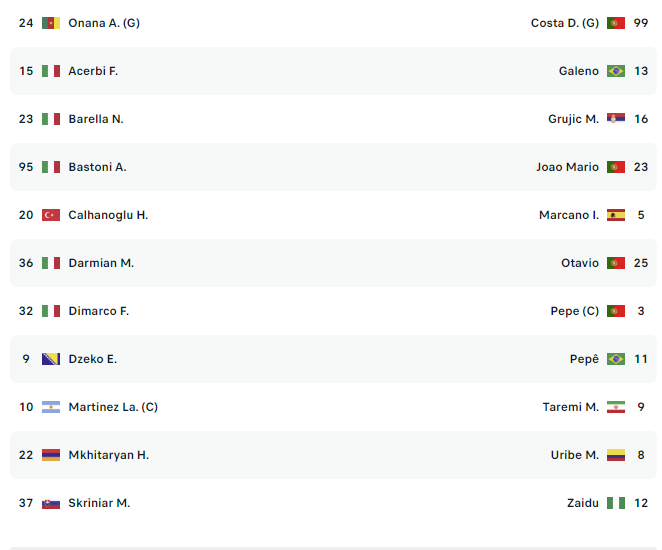Click Dimarco F. player name
This screenshot has width=662, height=550.
98,311
